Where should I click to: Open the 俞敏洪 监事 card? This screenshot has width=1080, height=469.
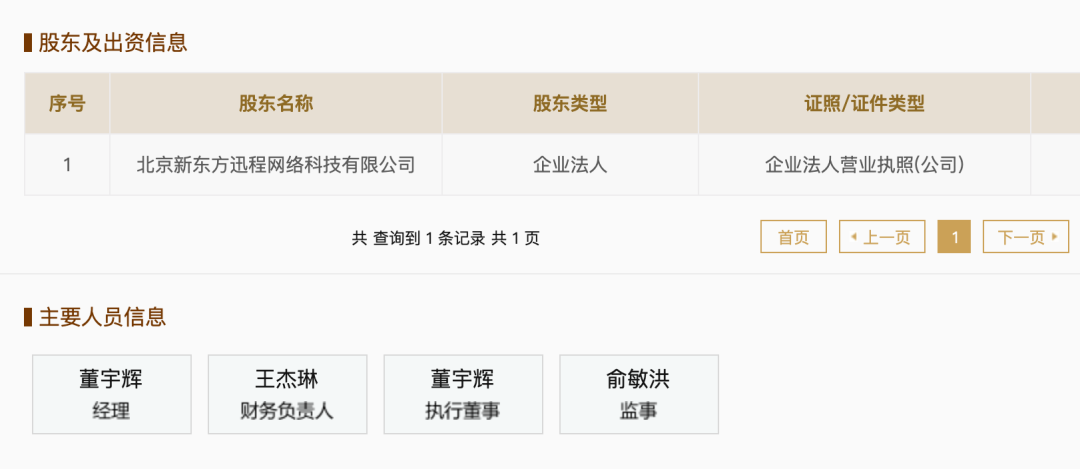pyautogui.click(x=638, y=394)
